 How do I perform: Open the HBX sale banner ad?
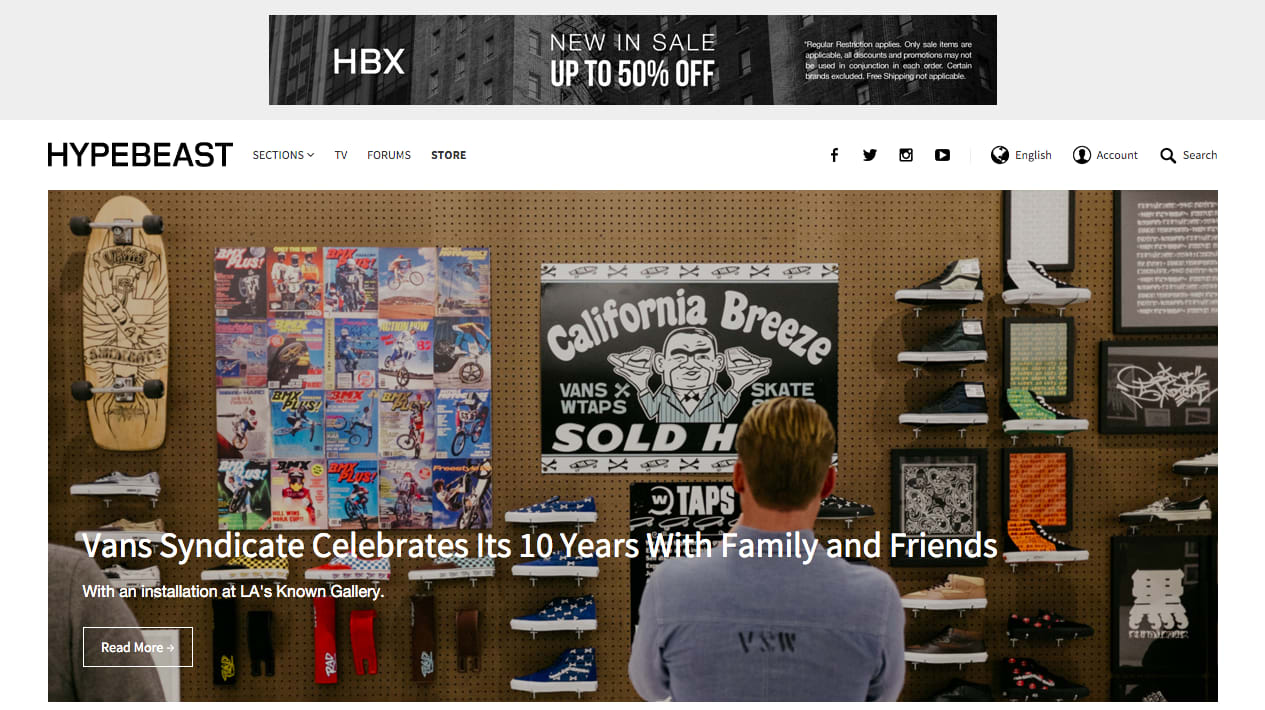pos(633,60)
